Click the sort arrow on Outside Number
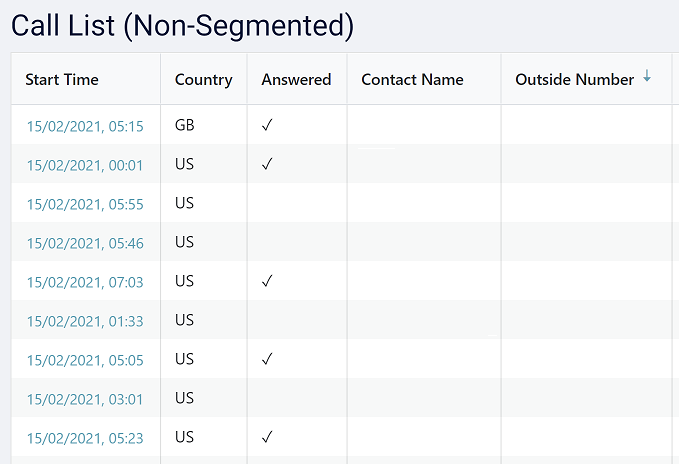 647,78
